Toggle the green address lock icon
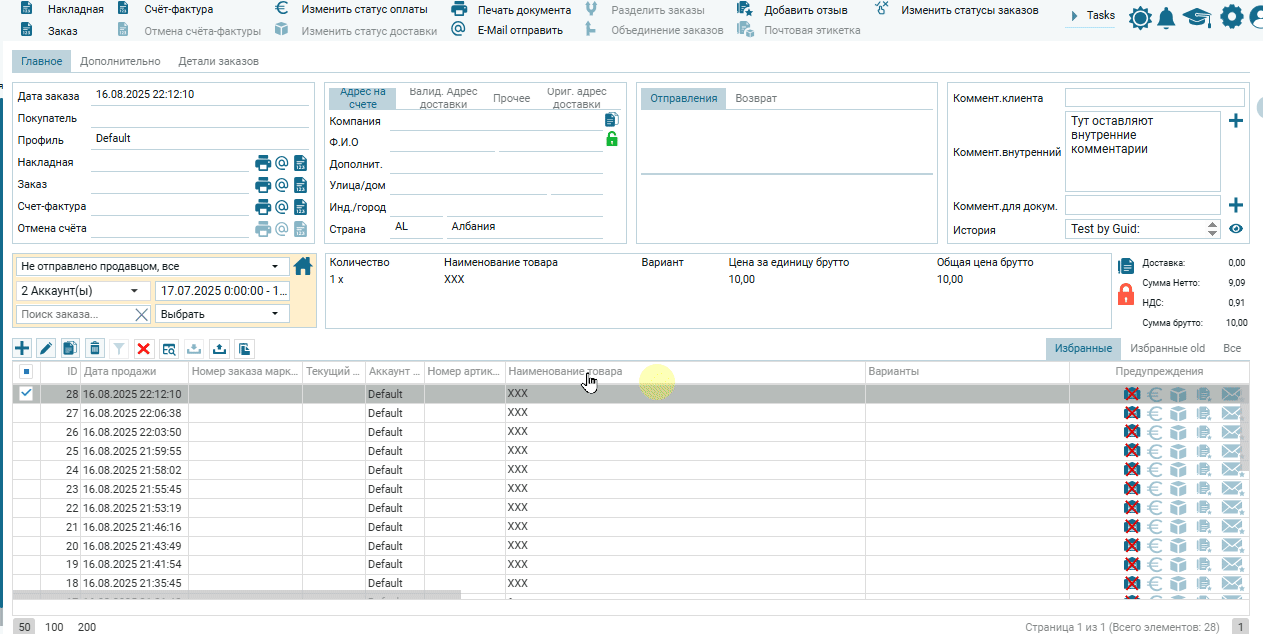Viewport: 1263px width, 634px height. [612, 140]
